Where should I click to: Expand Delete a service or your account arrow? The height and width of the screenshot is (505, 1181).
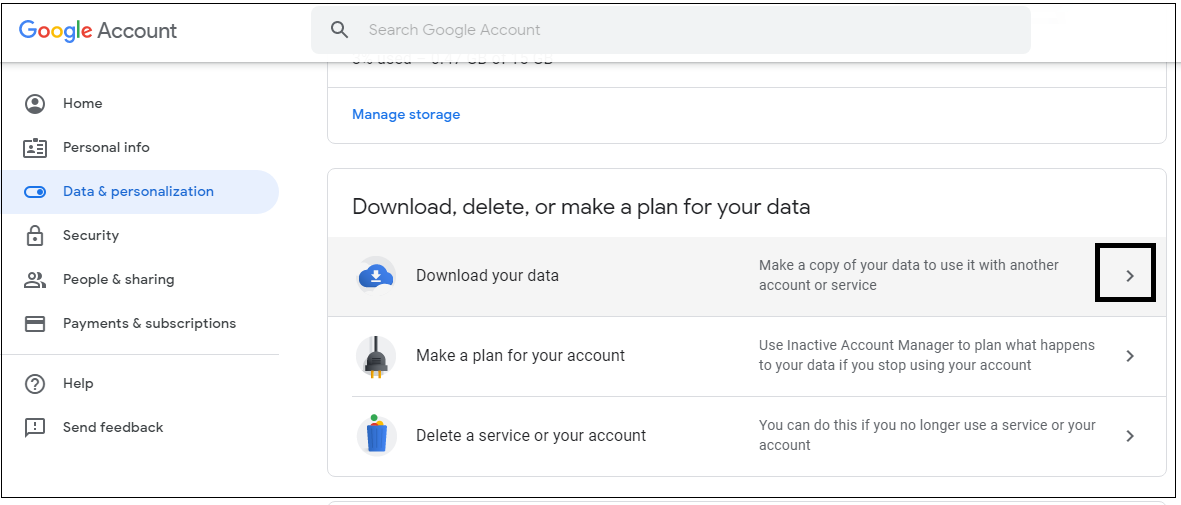1130,436
